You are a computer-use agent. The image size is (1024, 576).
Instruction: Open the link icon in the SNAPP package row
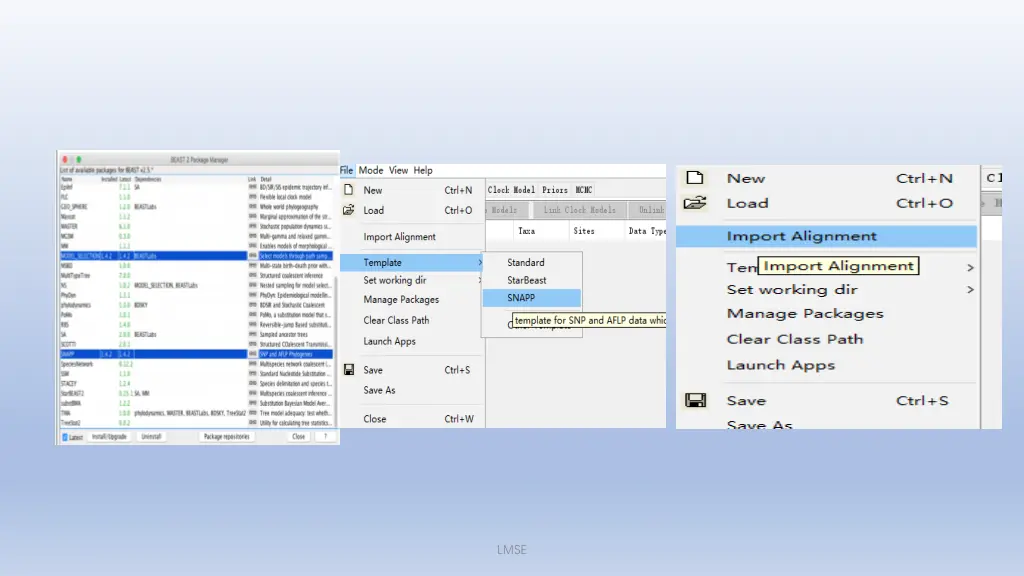click(252, 354)
